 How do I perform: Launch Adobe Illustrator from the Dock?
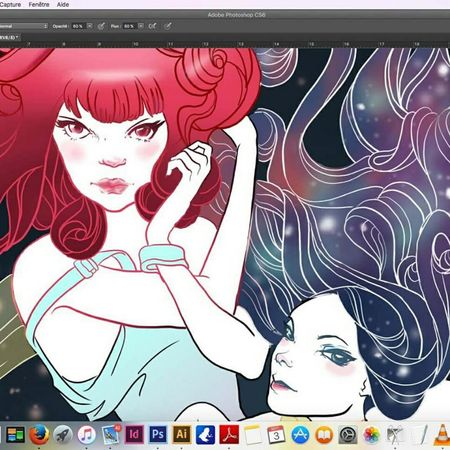182,435
